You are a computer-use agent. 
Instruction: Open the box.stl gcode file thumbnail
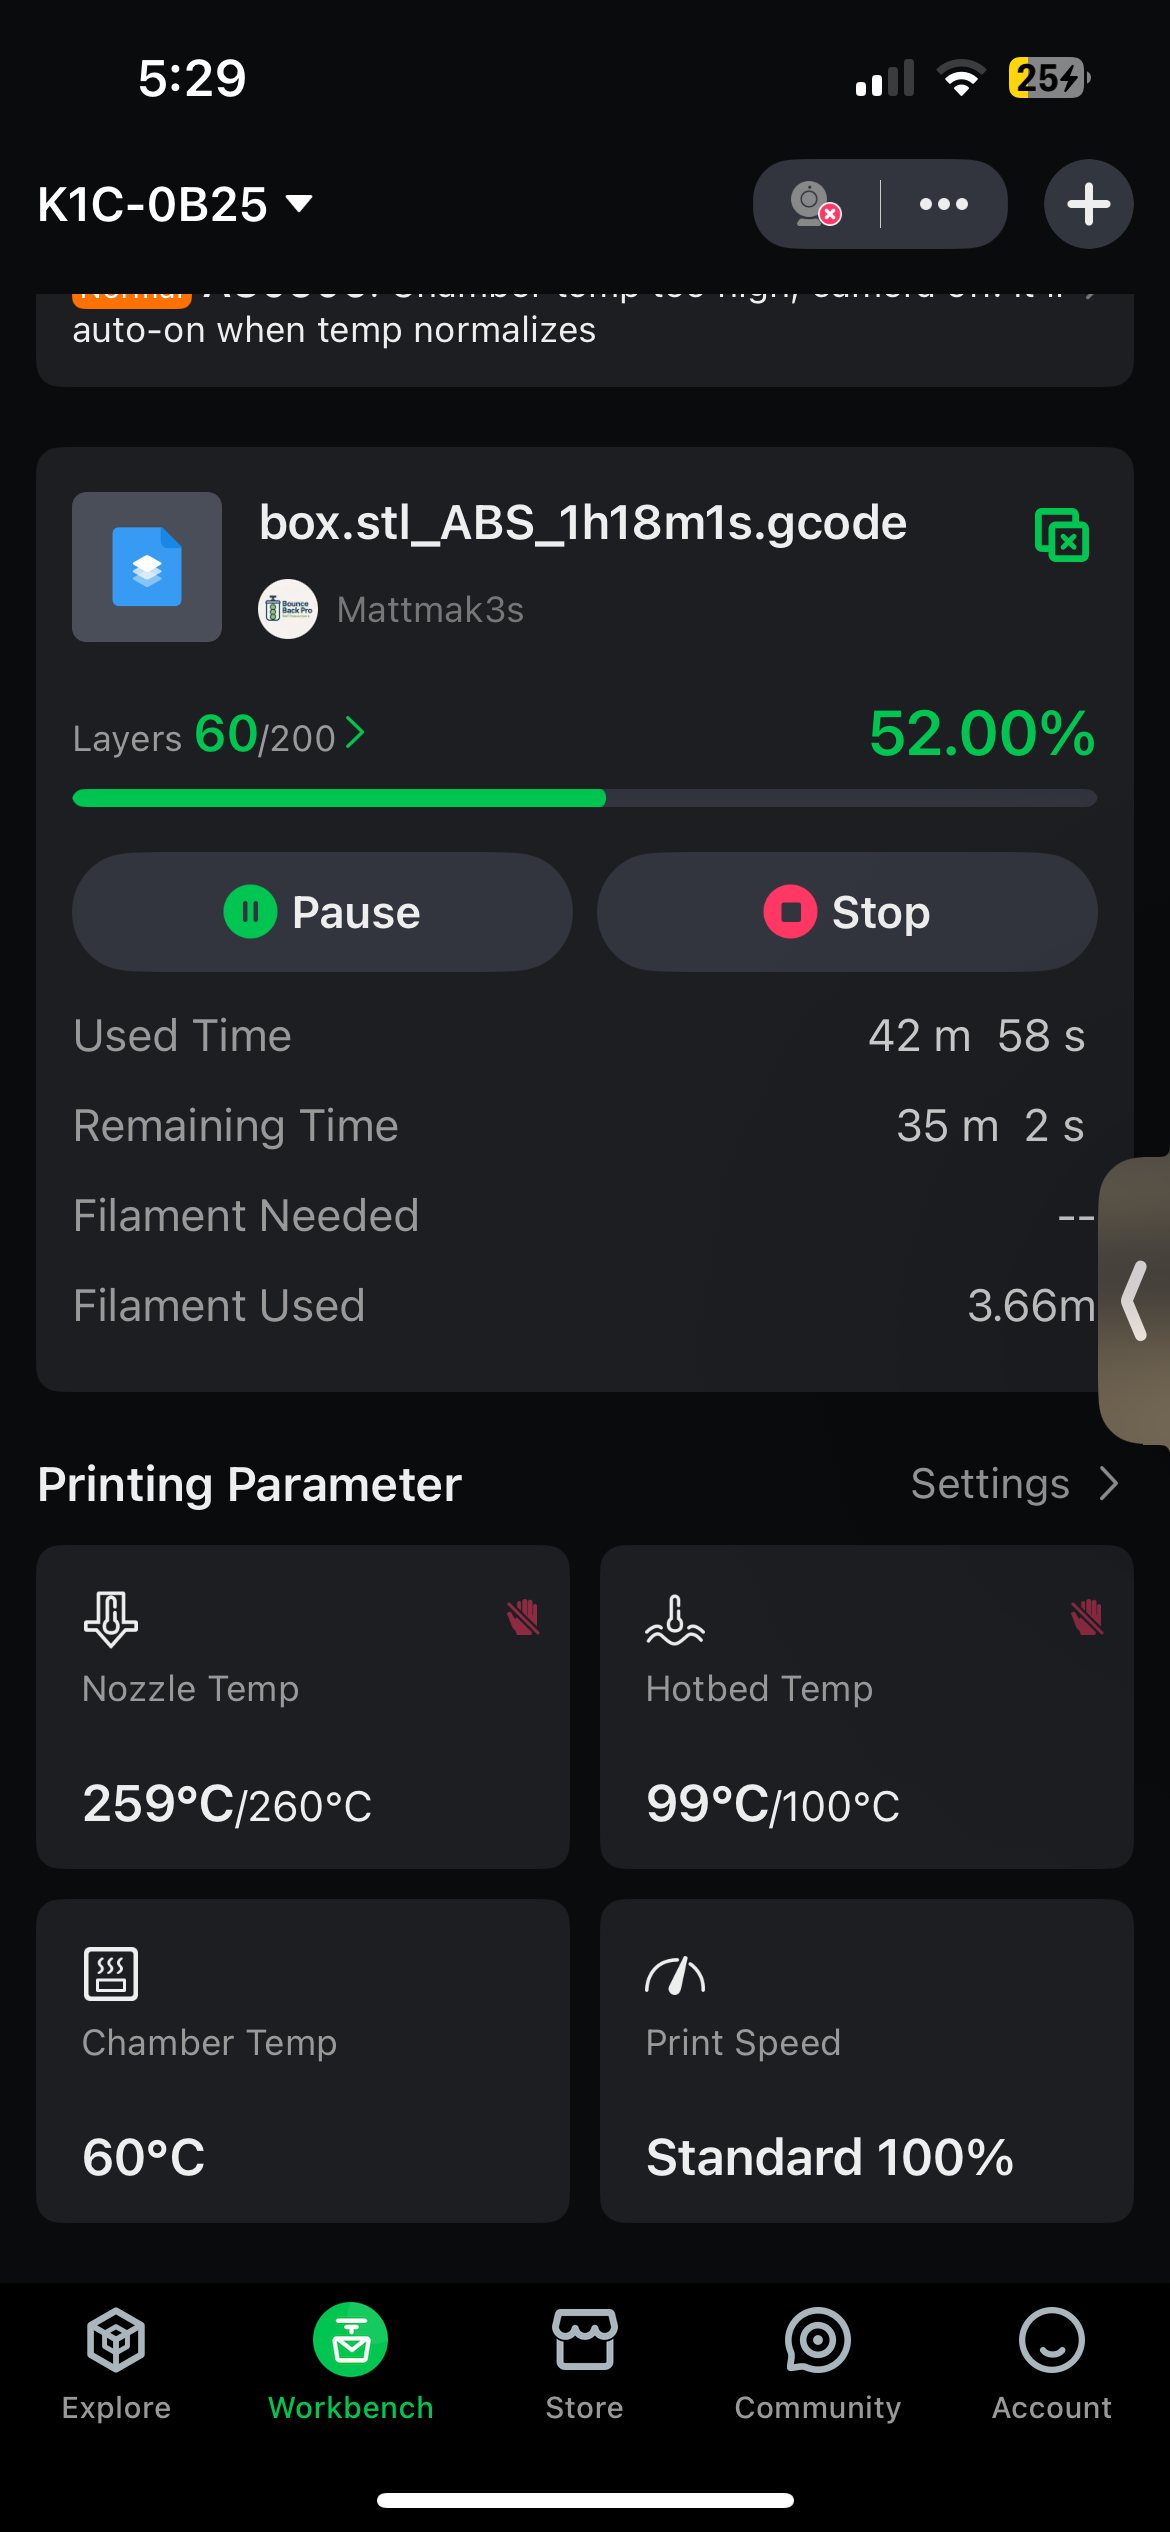pos(147,566)
